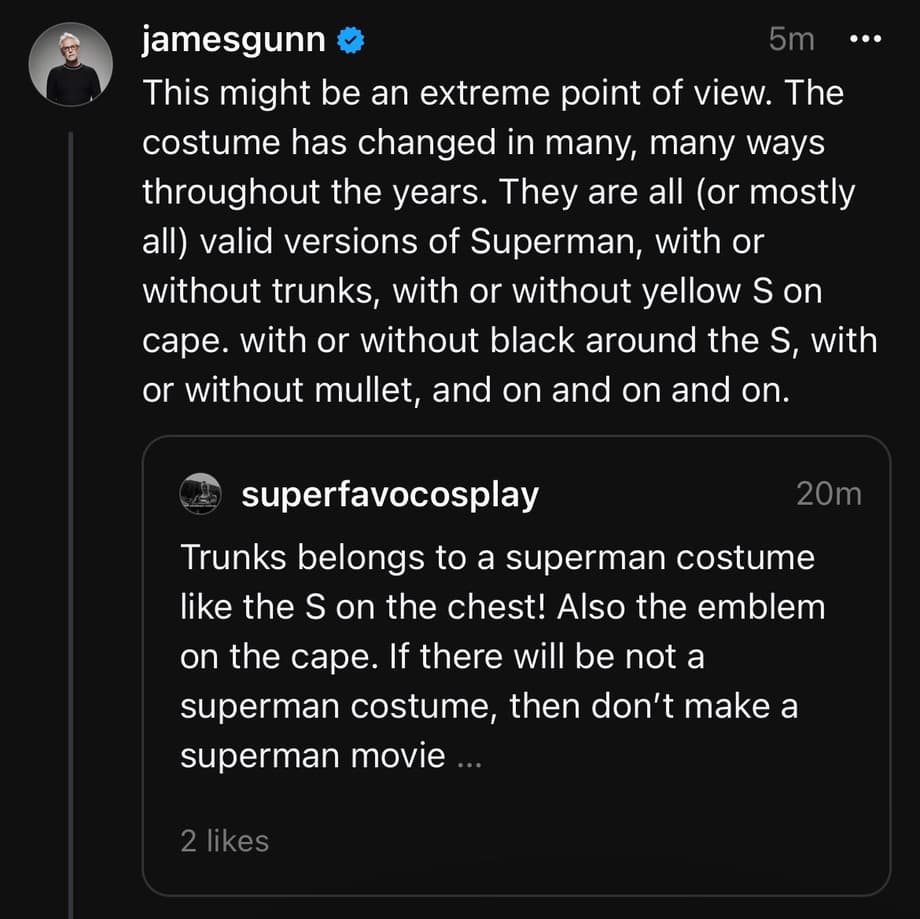Tap the quoted words "superman movie"
The width and height of the screenshot is (920, 919).
(x=312, y=755)
